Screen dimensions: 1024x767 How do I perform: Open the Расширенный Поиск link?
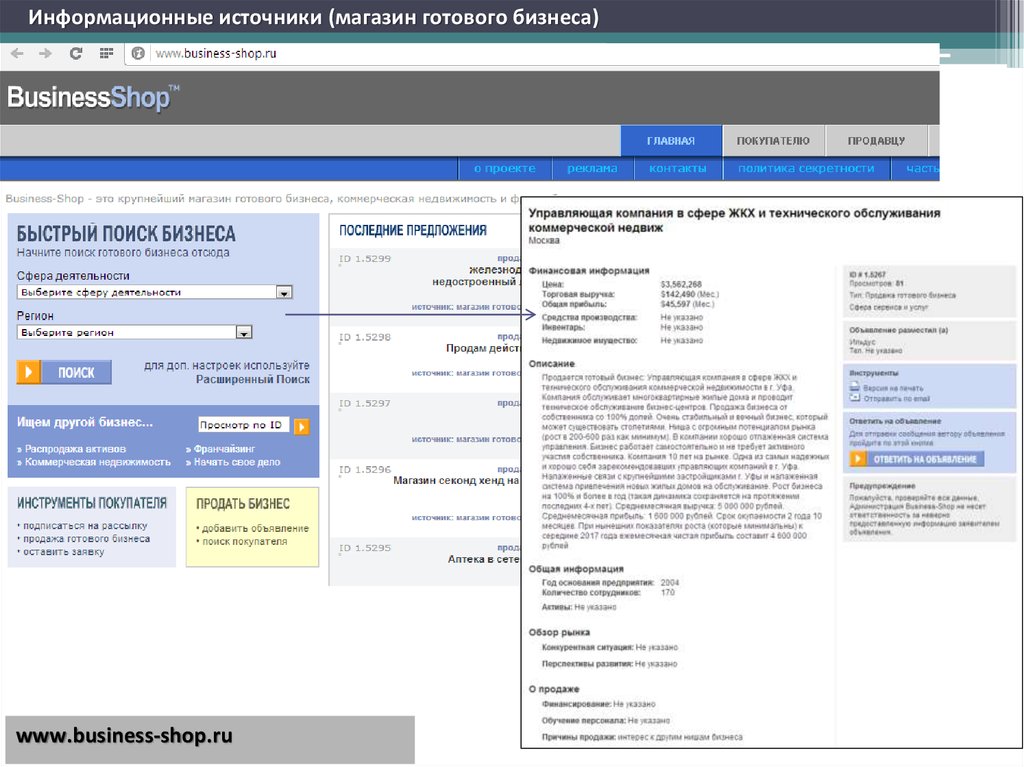[252, 380]
